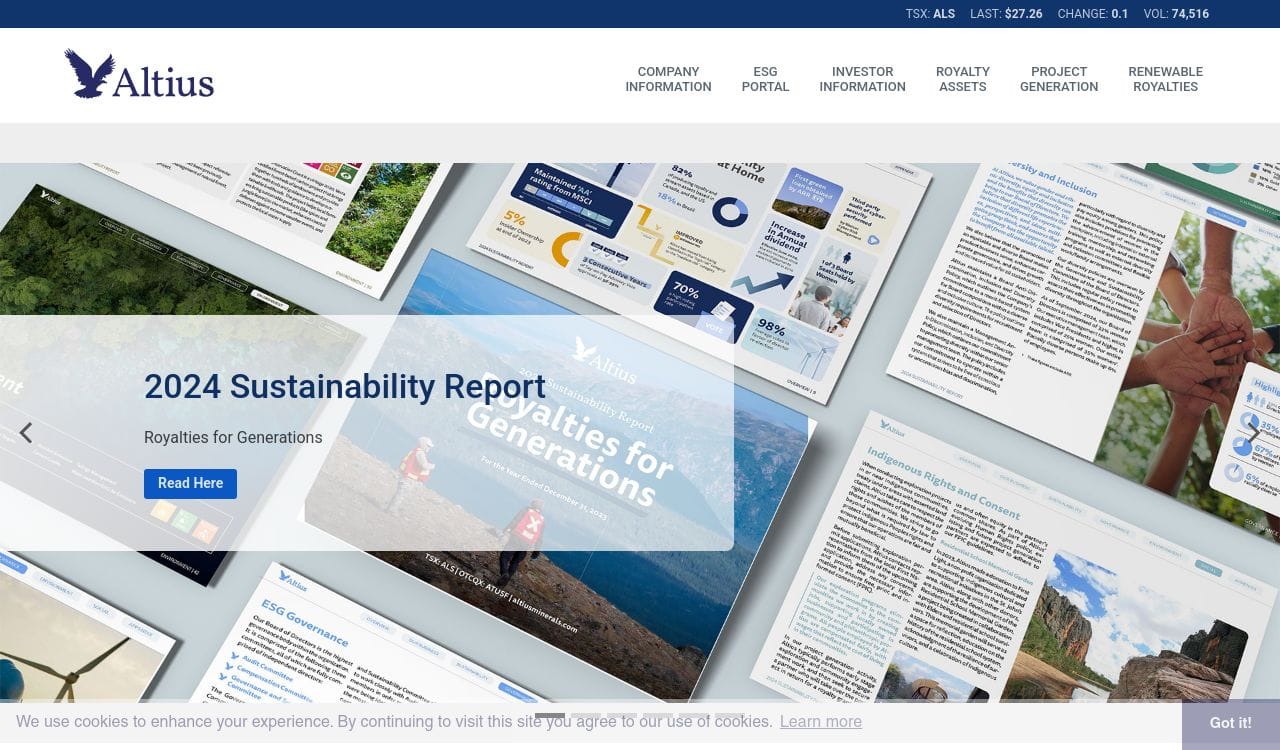The width and height of the screenshot is (1280, 750).
Task: Expand the Project Generation menu
Action: pyautogui.click(x=1058, y=79)
